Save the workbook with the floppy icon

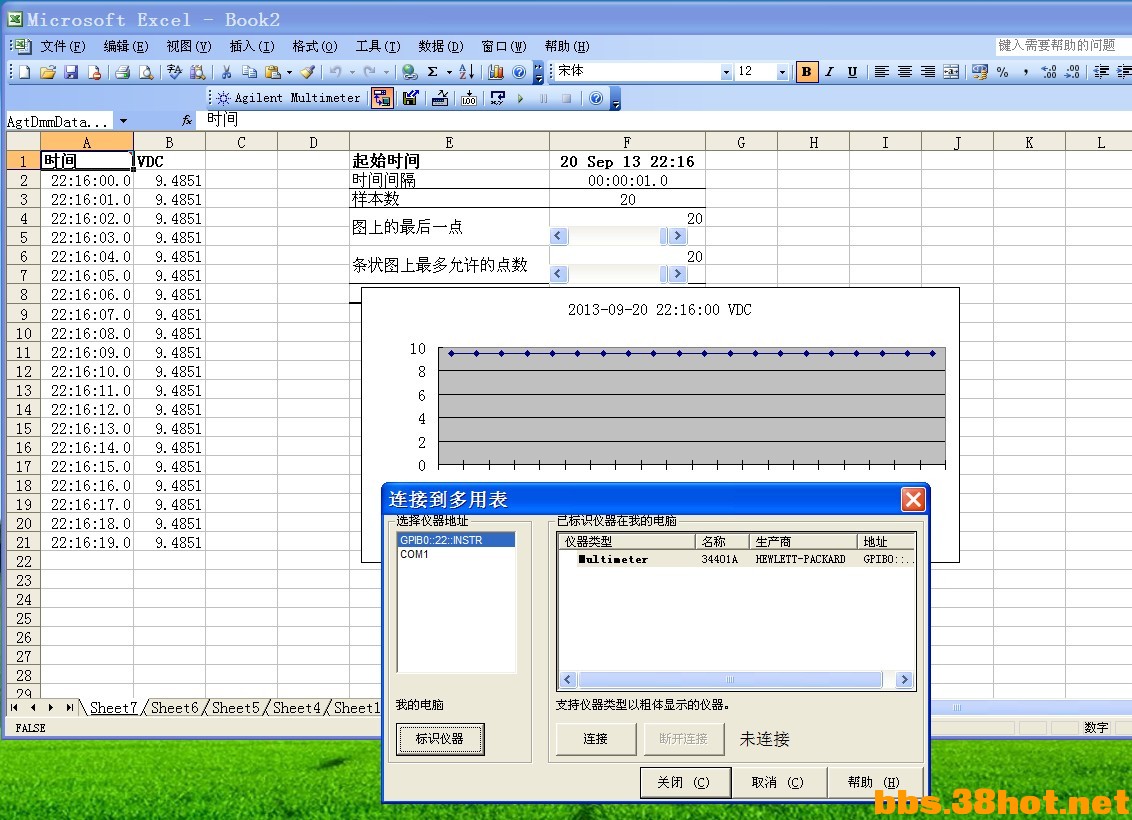click(71, 71)
